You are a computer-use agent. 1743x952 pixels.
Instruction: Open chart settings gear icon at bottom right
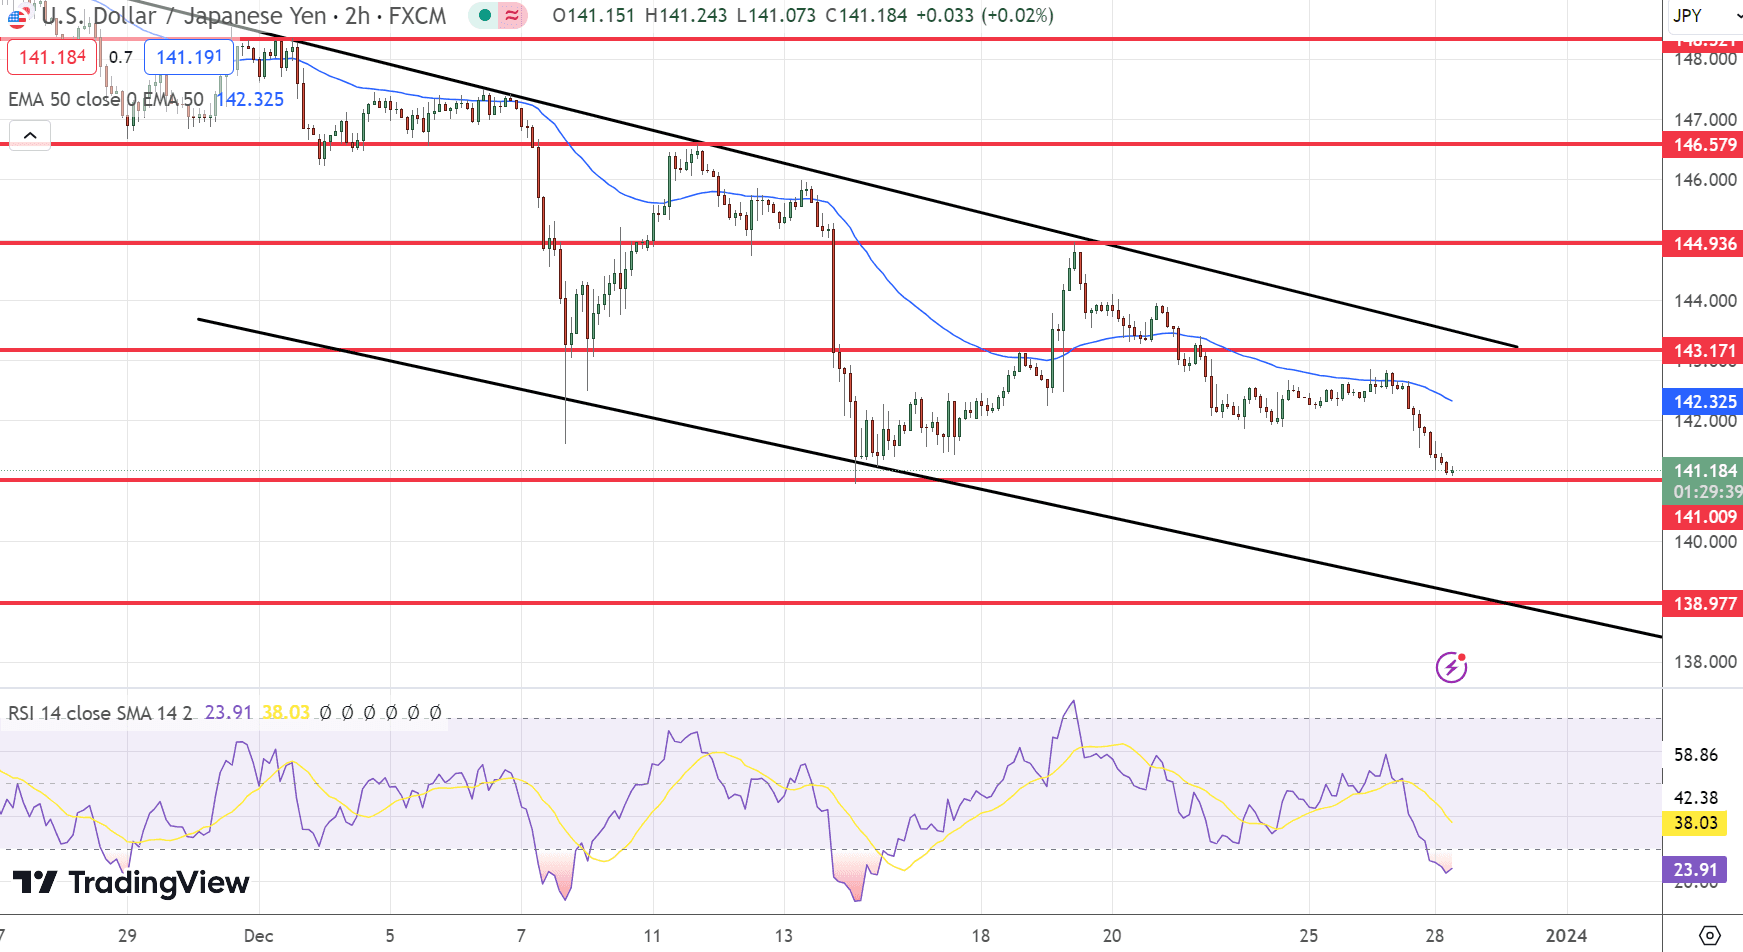click(1710, 936)
